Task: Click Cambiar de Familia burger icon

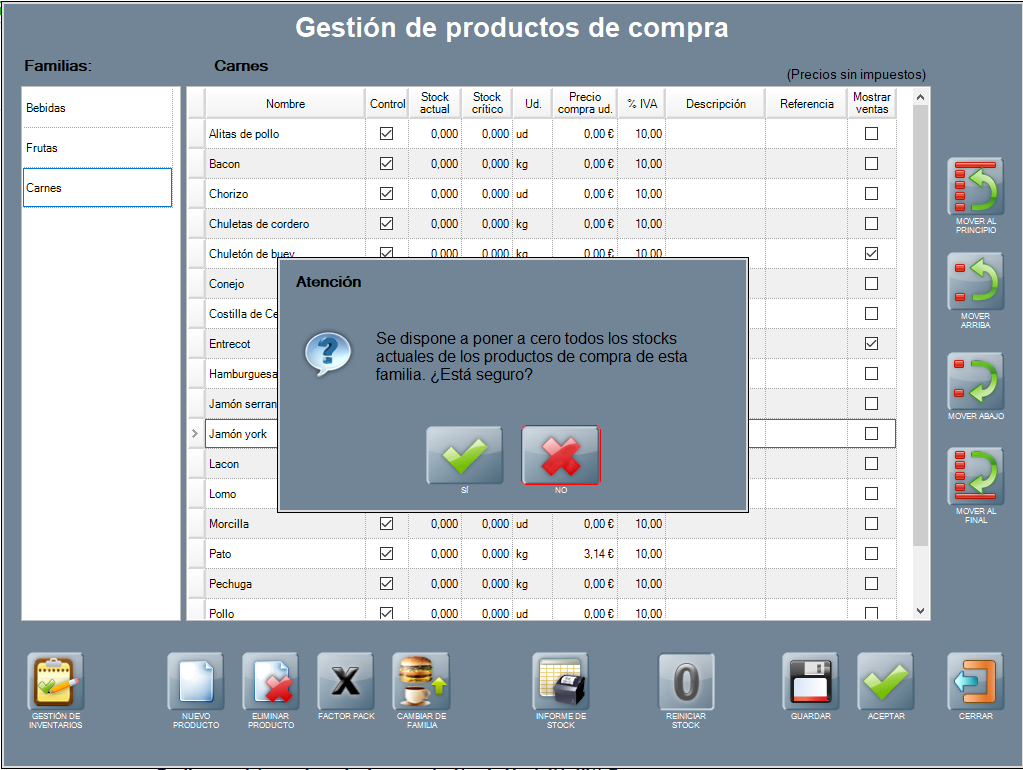Action: 421,682
